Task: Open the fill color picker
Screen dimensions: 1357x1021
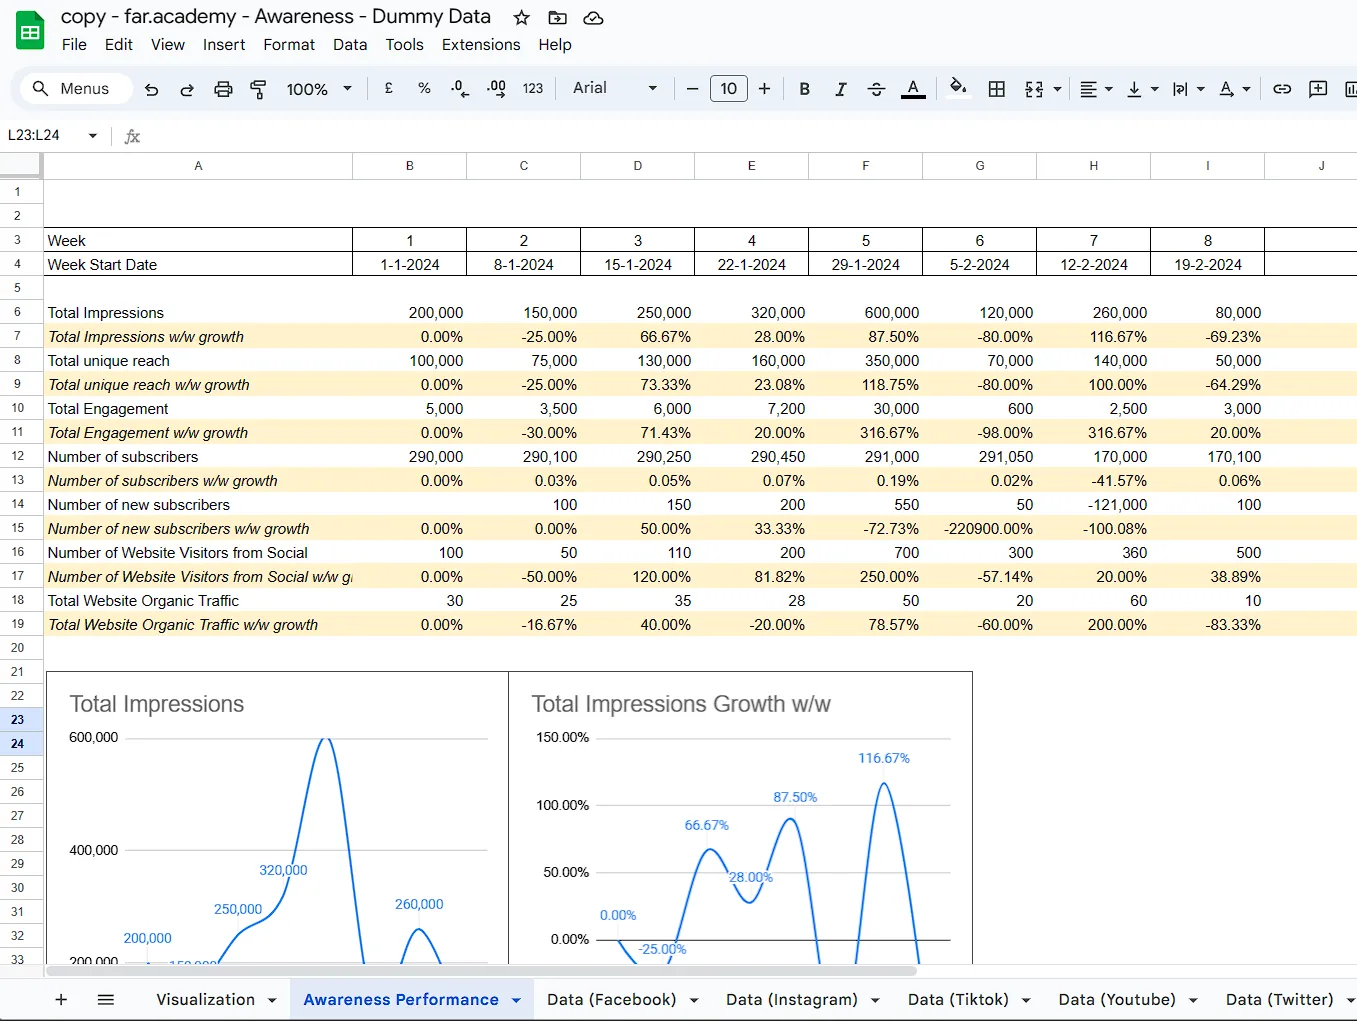Action: 958,88
